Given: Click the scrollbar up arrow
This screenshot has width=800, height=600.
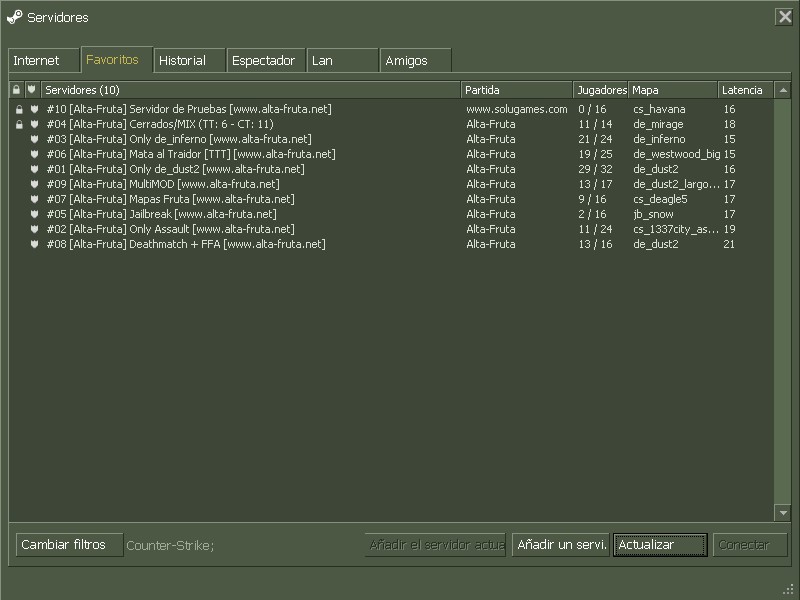Looking at the screenshot, I should tap(783, 90).
